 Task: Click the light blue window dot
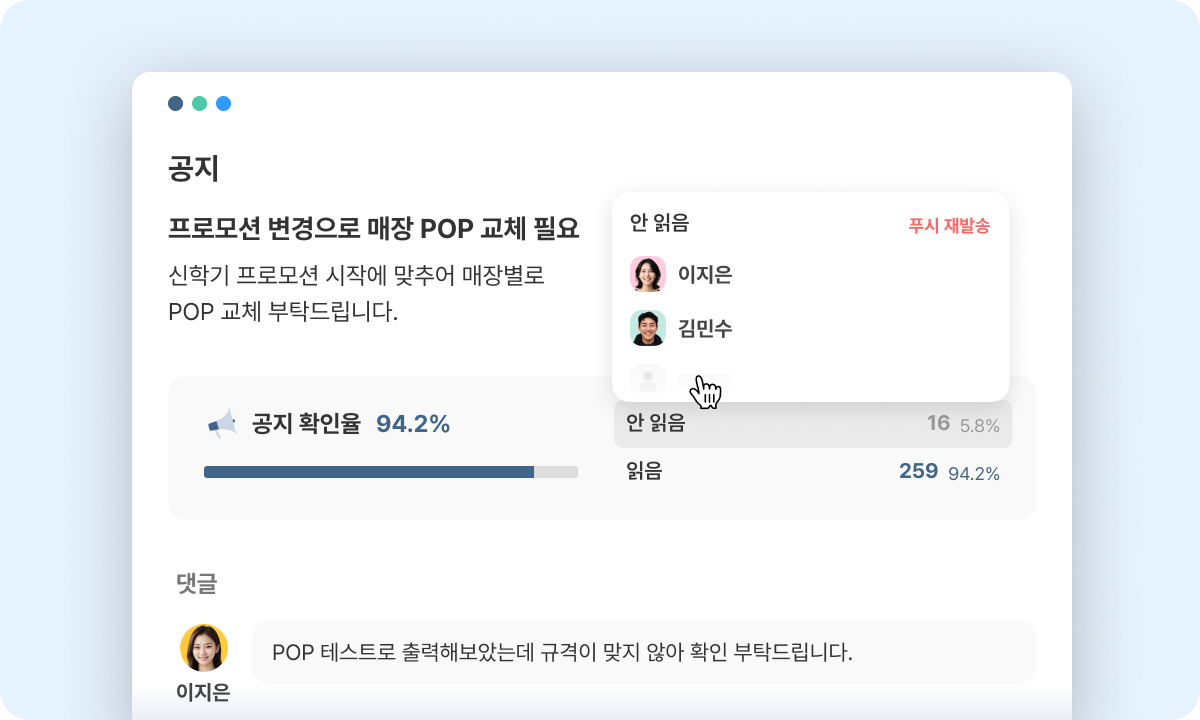click(223, 103)
